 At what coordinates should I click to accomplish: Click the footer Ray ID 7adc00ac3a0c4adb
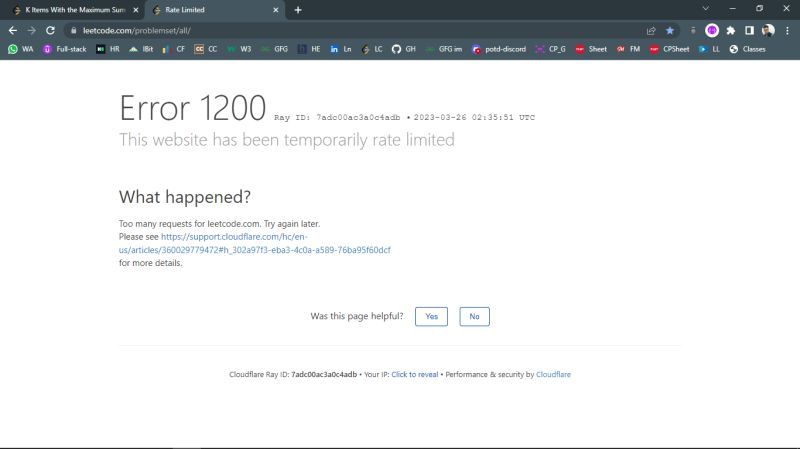[x=324, y=375]
